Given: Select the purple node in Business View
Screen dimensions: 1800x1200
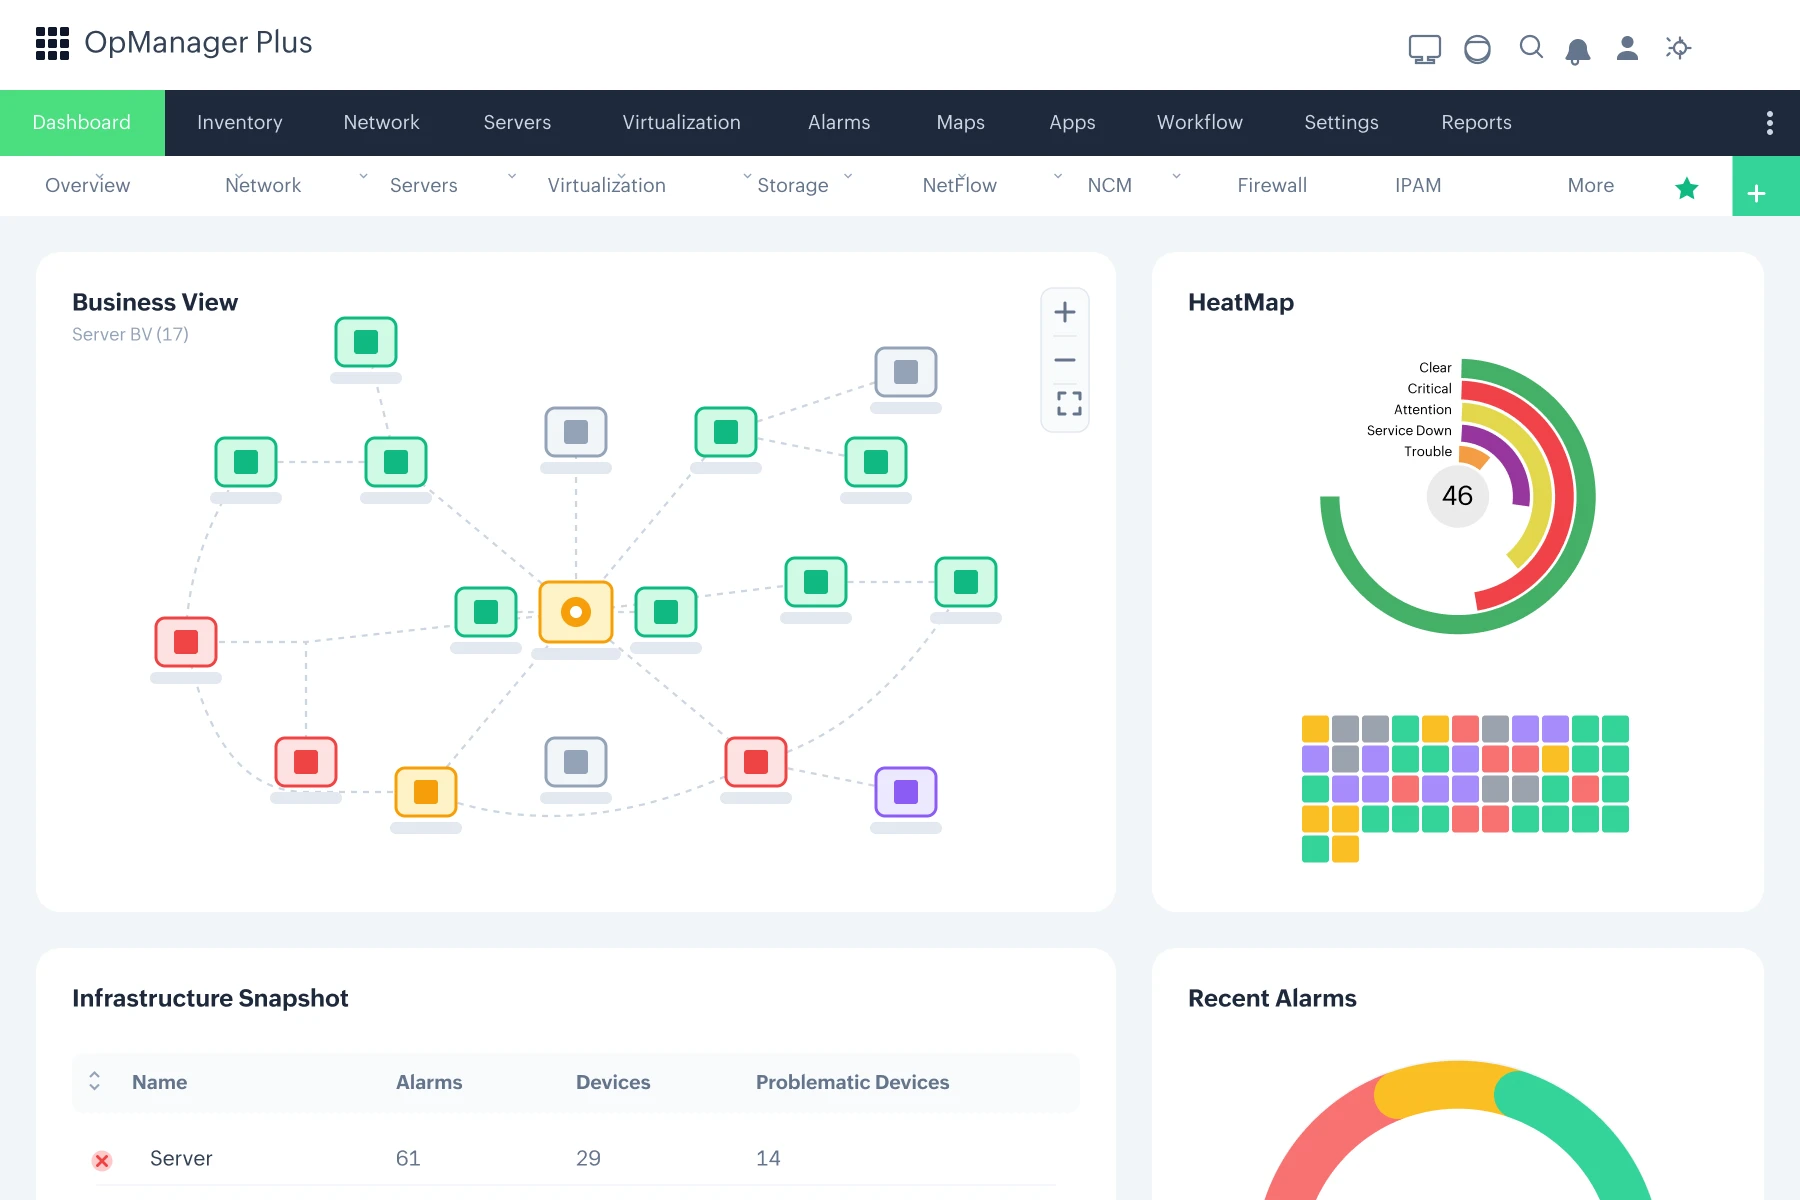Looking at the screenshot, I should pyautogui.click(x=906, y=792).
